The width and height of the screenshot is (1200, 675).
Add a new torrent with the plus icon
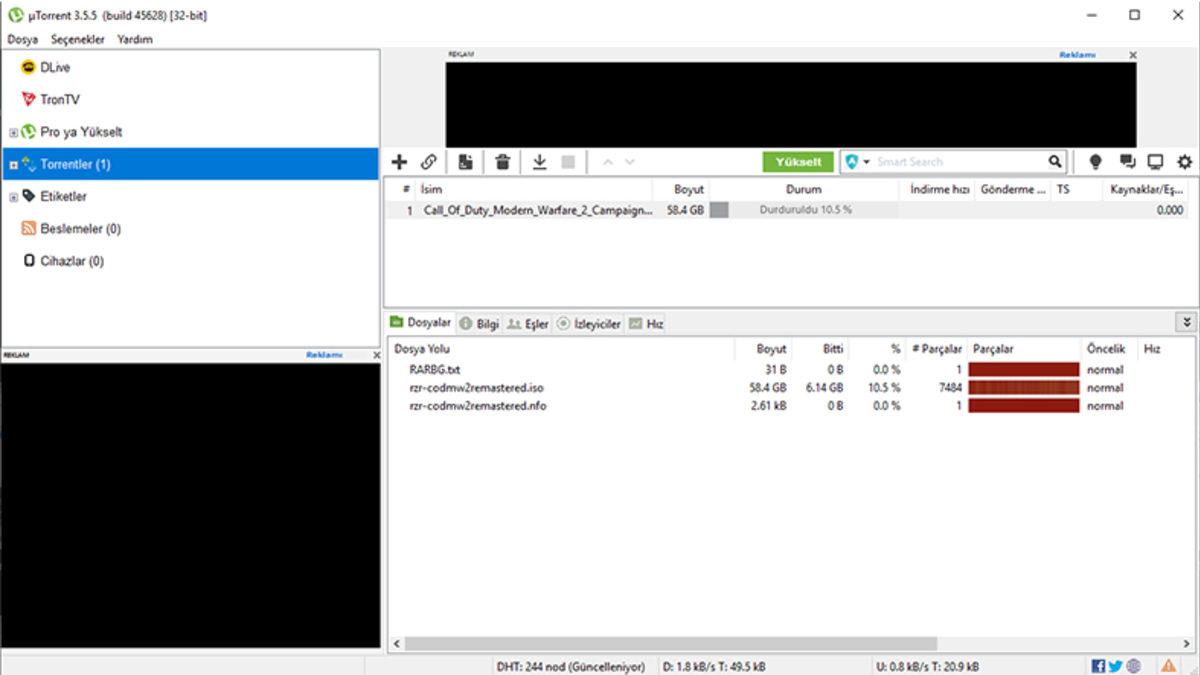pyautogui.click(x=399, y=161)
